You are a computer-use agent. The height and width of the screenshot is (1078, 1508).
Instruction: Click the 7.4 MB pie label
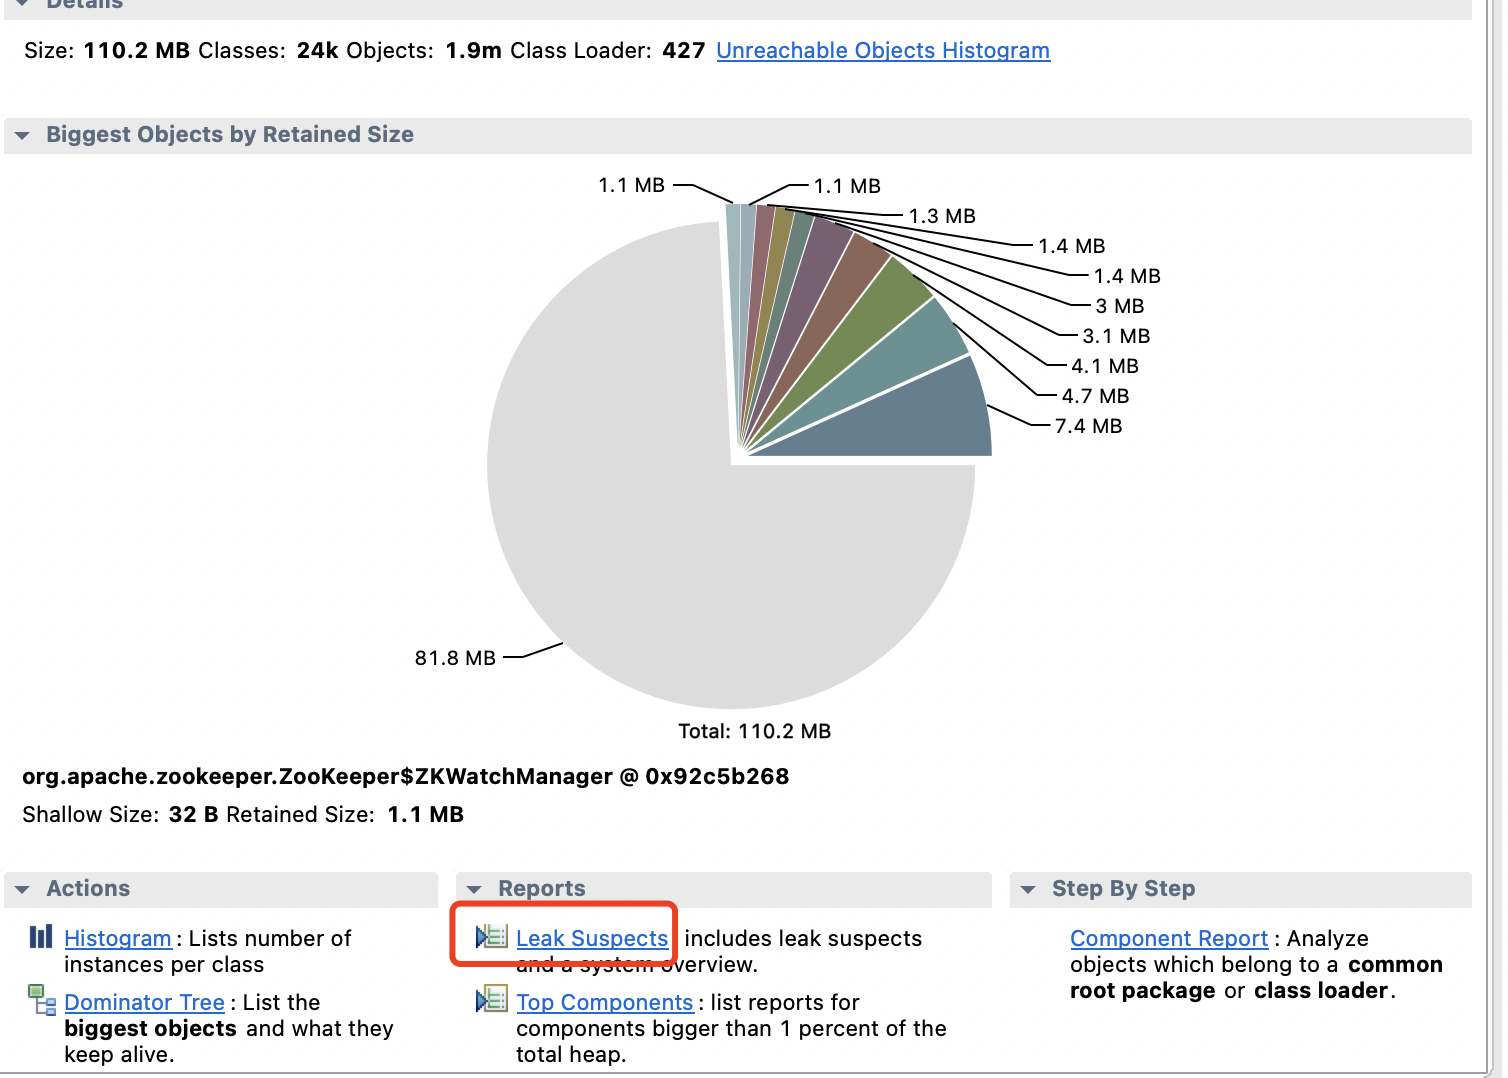tap(1088, 426)
